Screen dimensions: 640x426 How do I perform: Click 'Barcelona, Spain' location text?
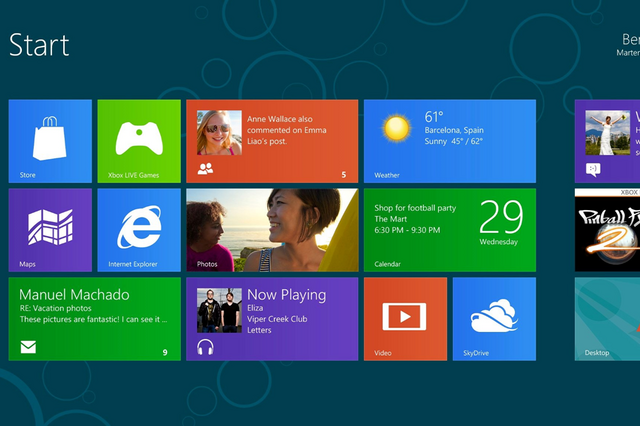pyautogui.click(x=454, y=130)
